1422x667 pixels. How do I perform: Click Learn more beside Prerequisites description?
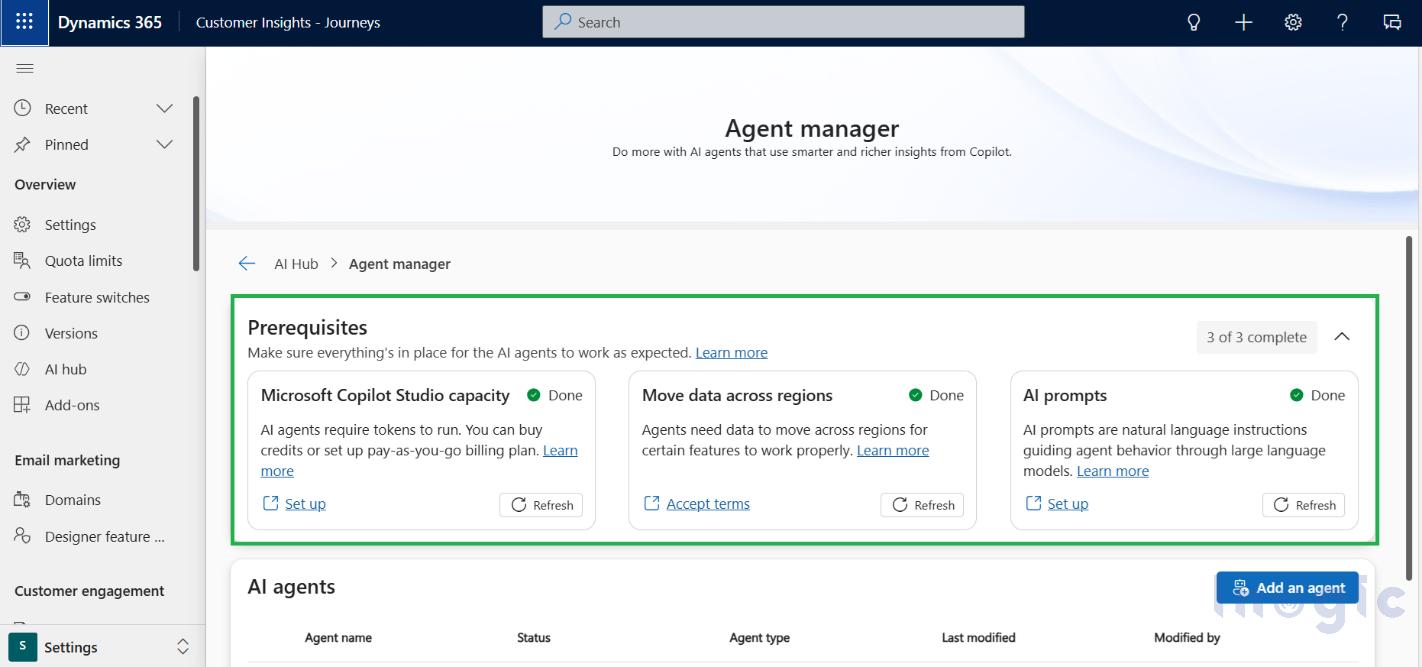pyautogui.click(x=732, y=352)
